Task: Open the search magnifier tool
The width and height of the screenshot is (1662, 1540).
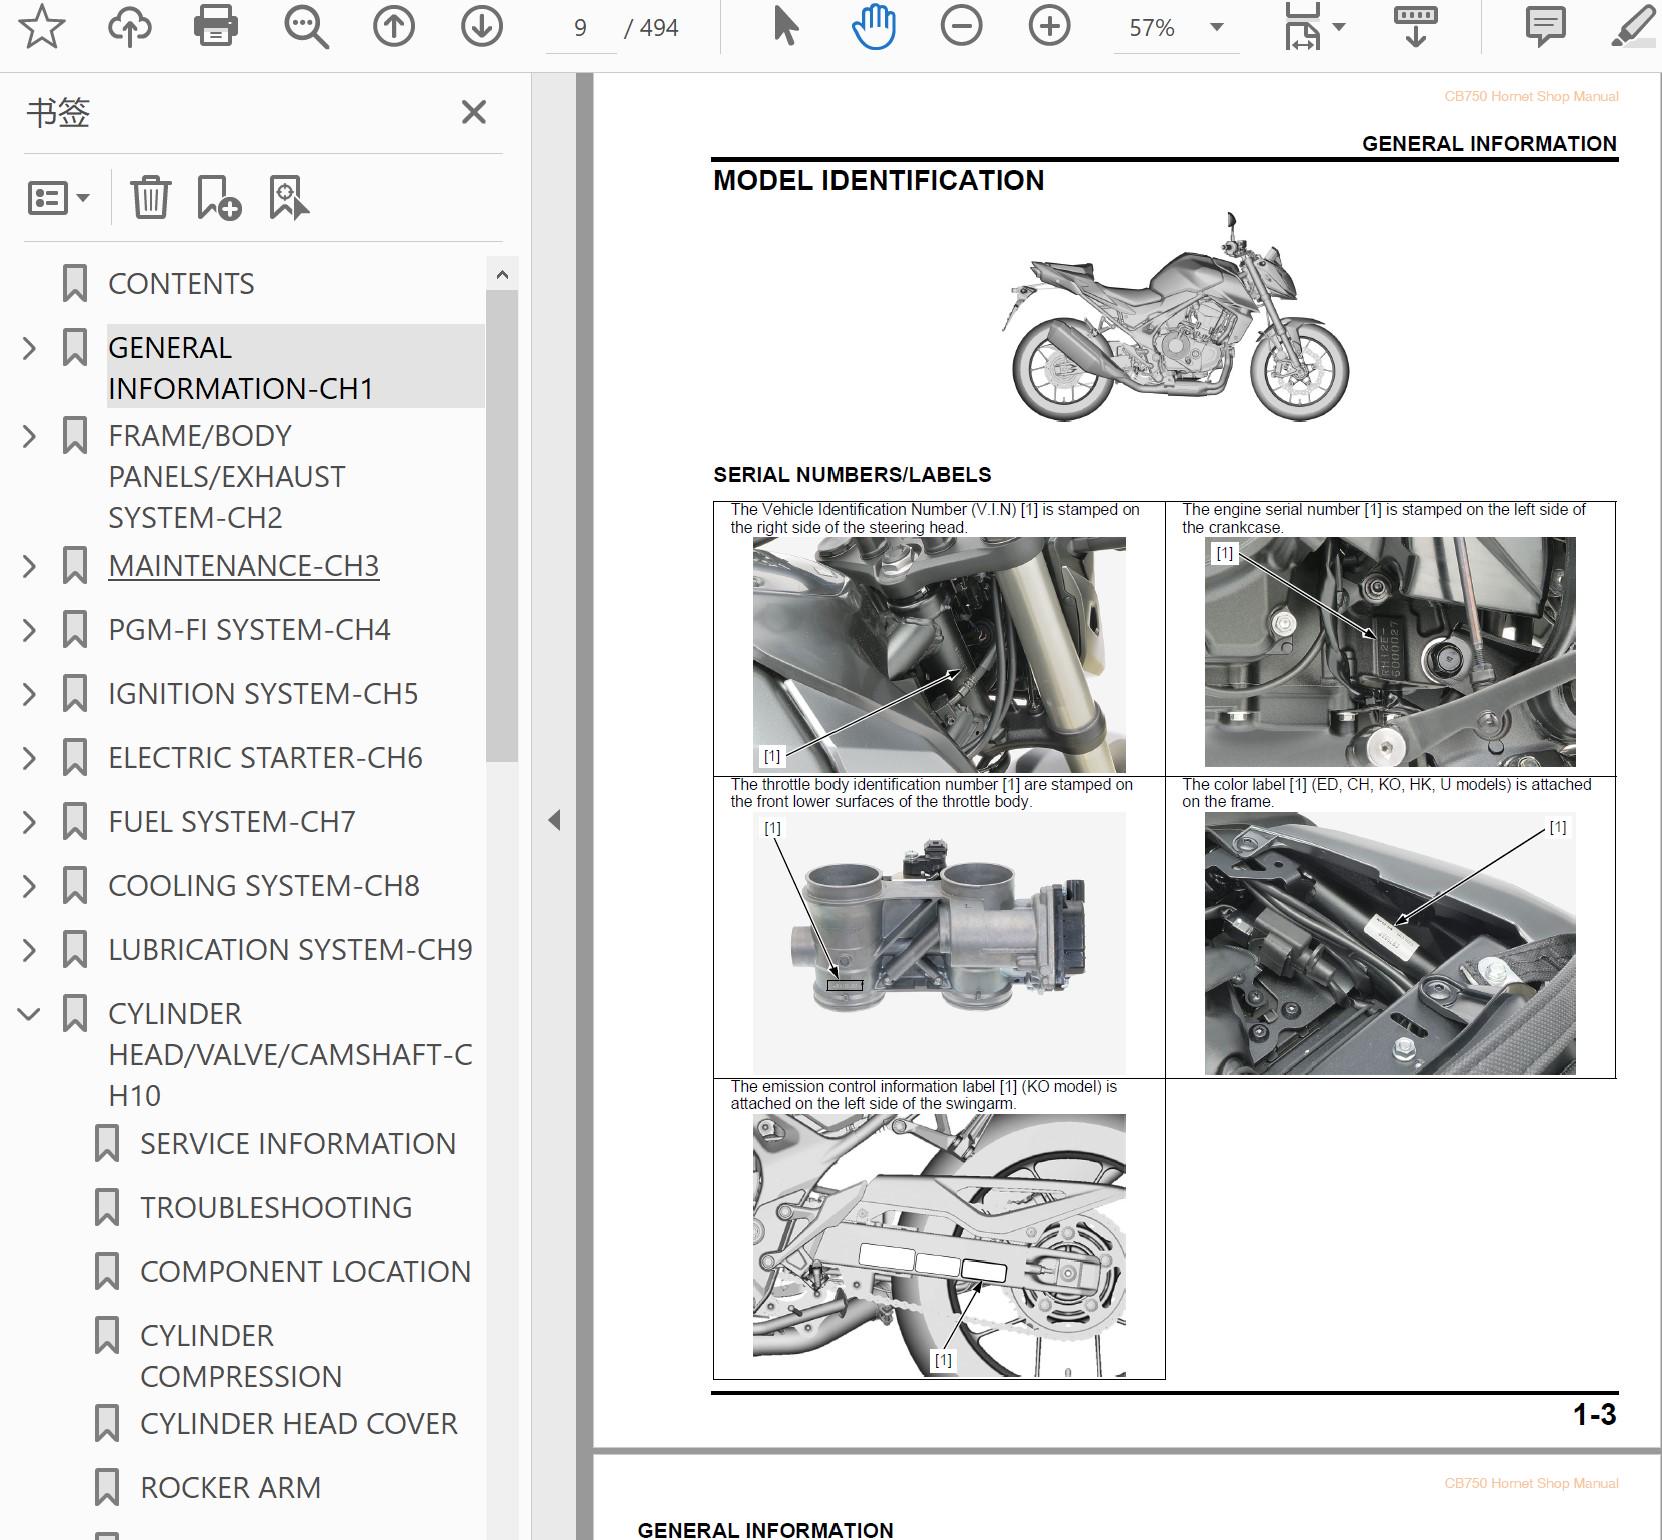Action: tap(306, 27)
